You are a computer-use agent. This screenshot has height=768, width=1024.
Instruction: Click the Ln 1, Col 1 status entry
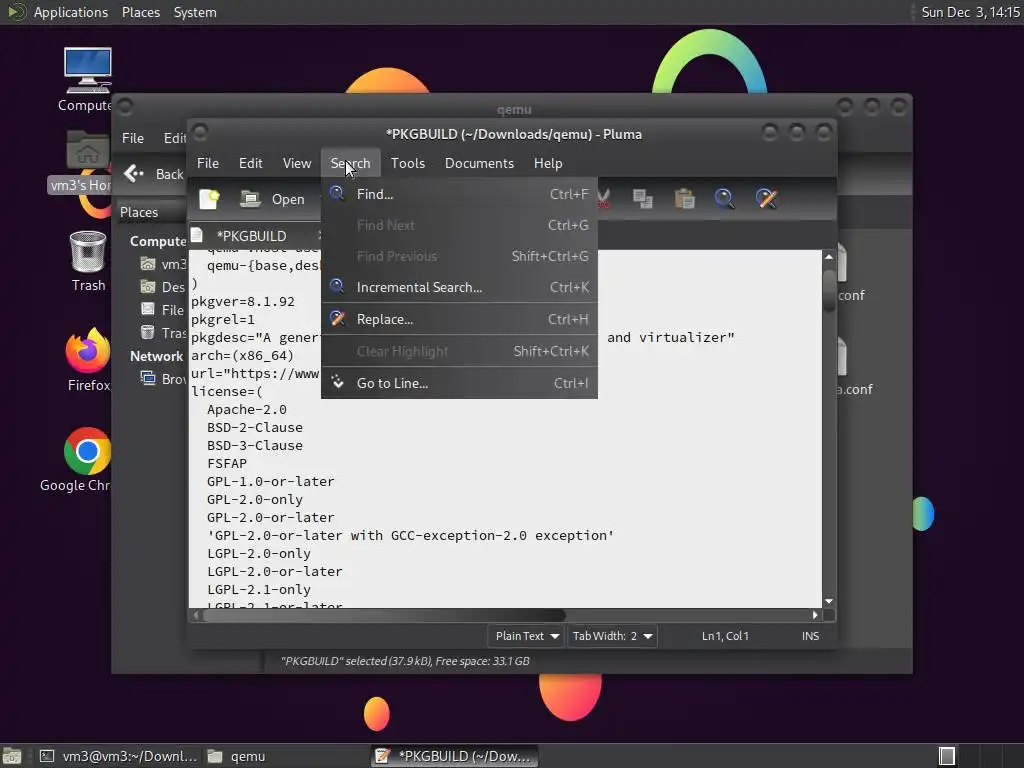point(725,636)
